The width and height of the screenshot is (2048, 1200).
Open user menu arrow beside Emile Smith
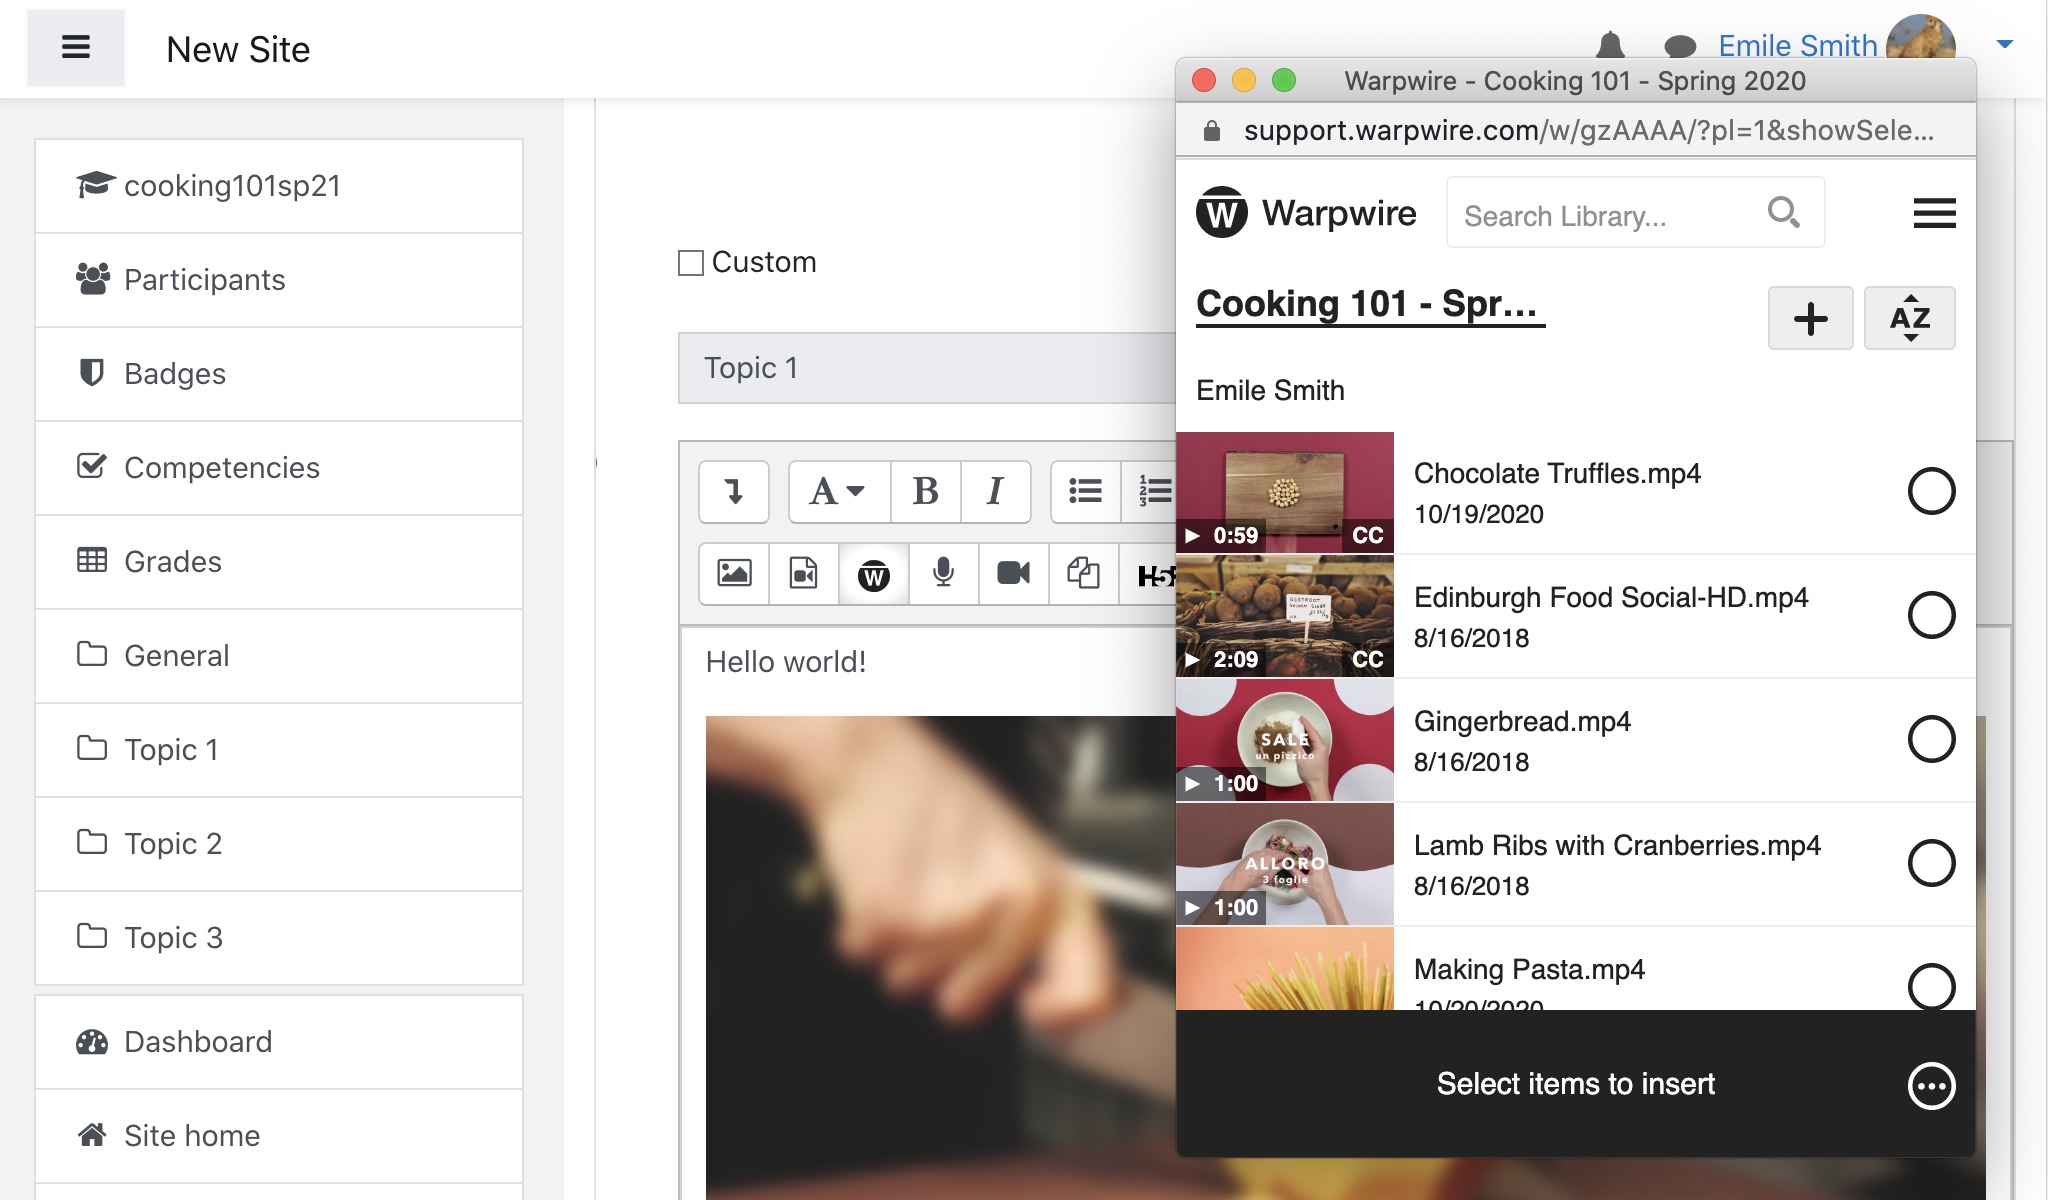[x=2004, y=44]
